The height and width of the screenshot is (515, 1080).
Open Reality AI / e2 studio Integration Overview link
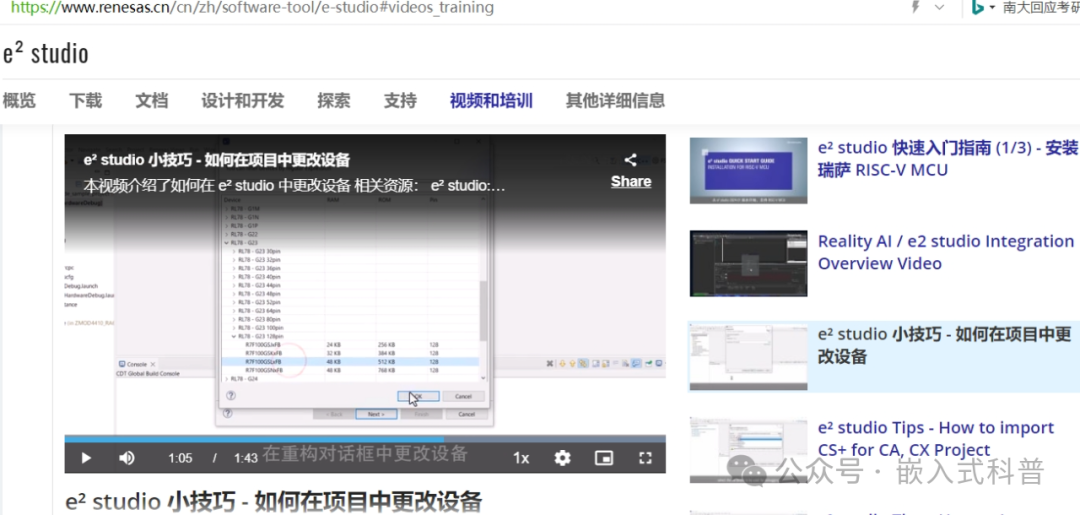[946, 252]
